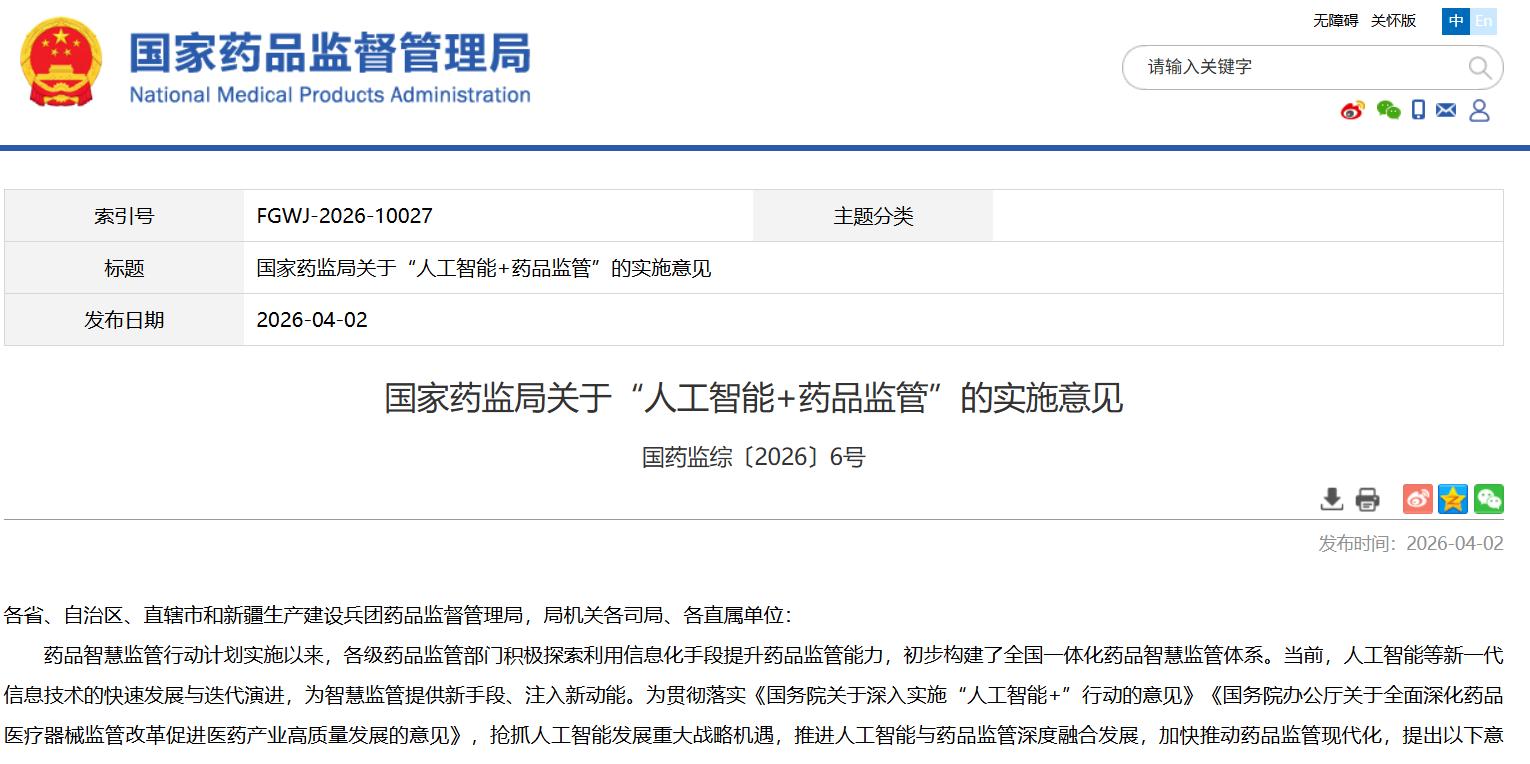Switch to the 关怀版 care version
1530x764 pixels.
(1393, 21)
